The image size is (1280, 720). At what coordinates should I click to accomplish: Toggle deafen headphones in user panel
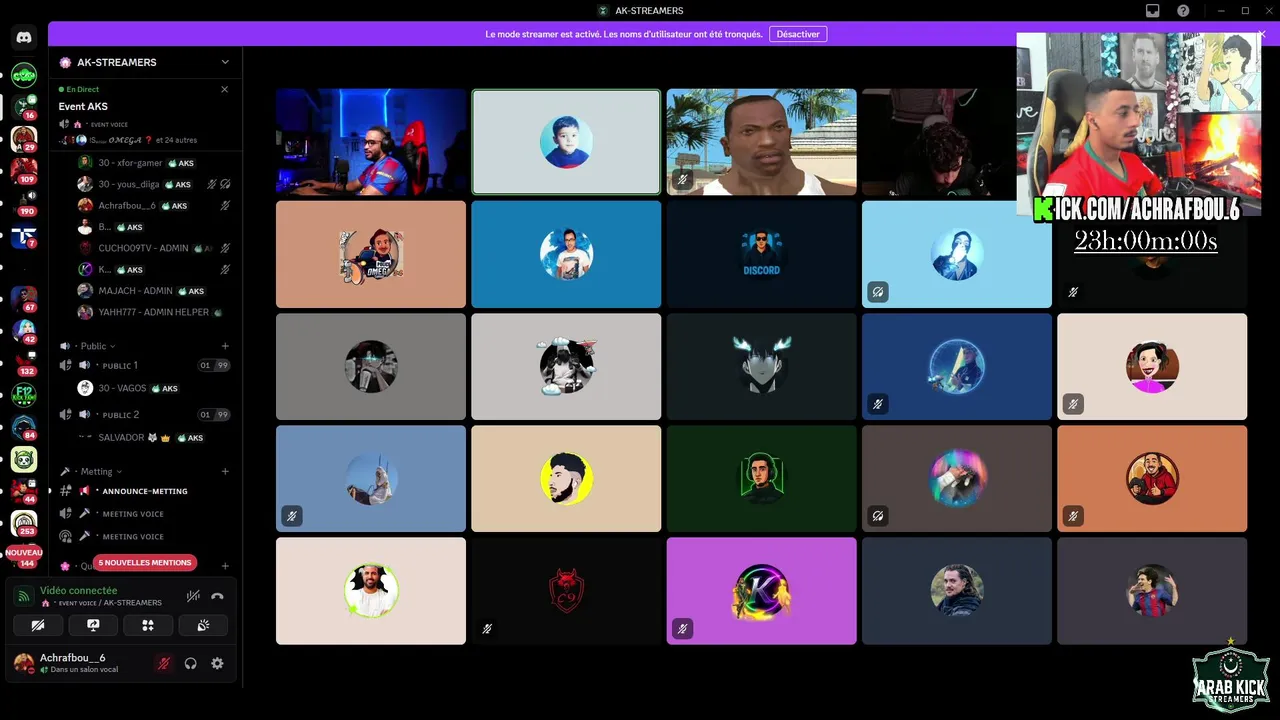point(191,663)
